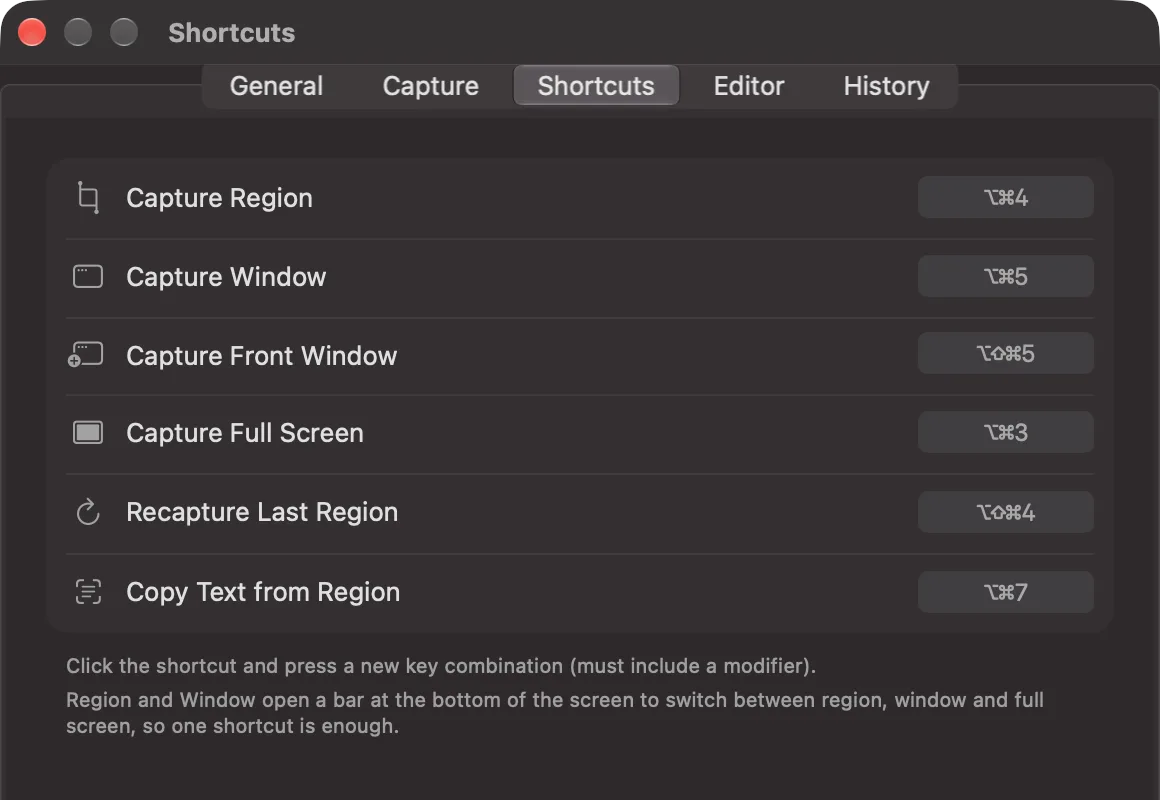Click the Capture Region crop icon

point(88,198)
